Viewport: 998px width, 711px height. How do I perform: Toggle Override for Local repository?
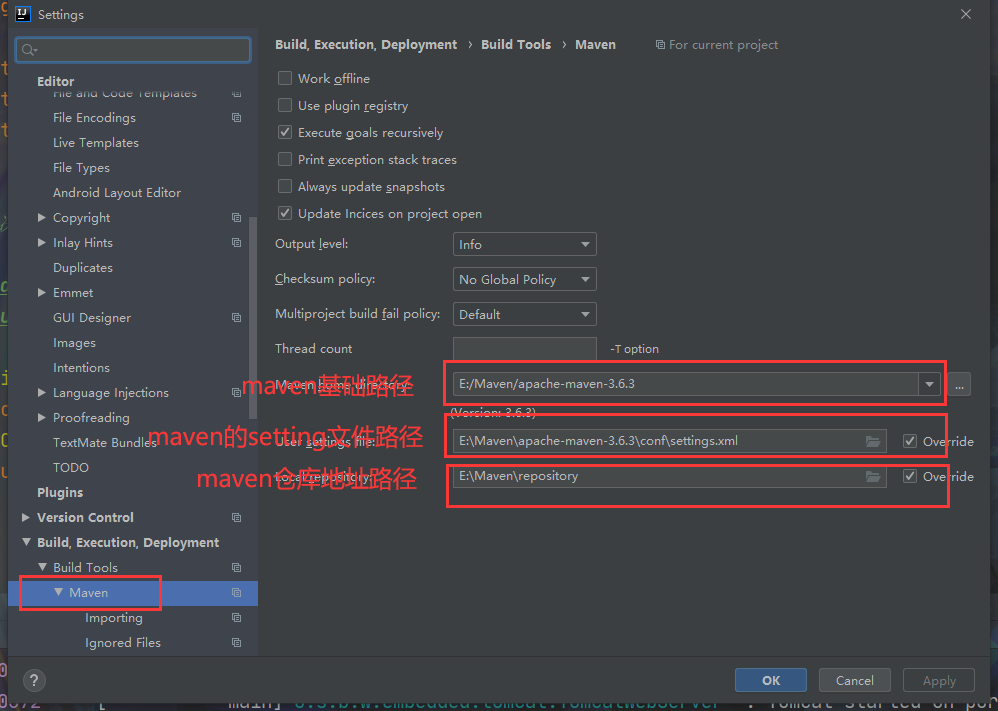(x=910, y=476)
